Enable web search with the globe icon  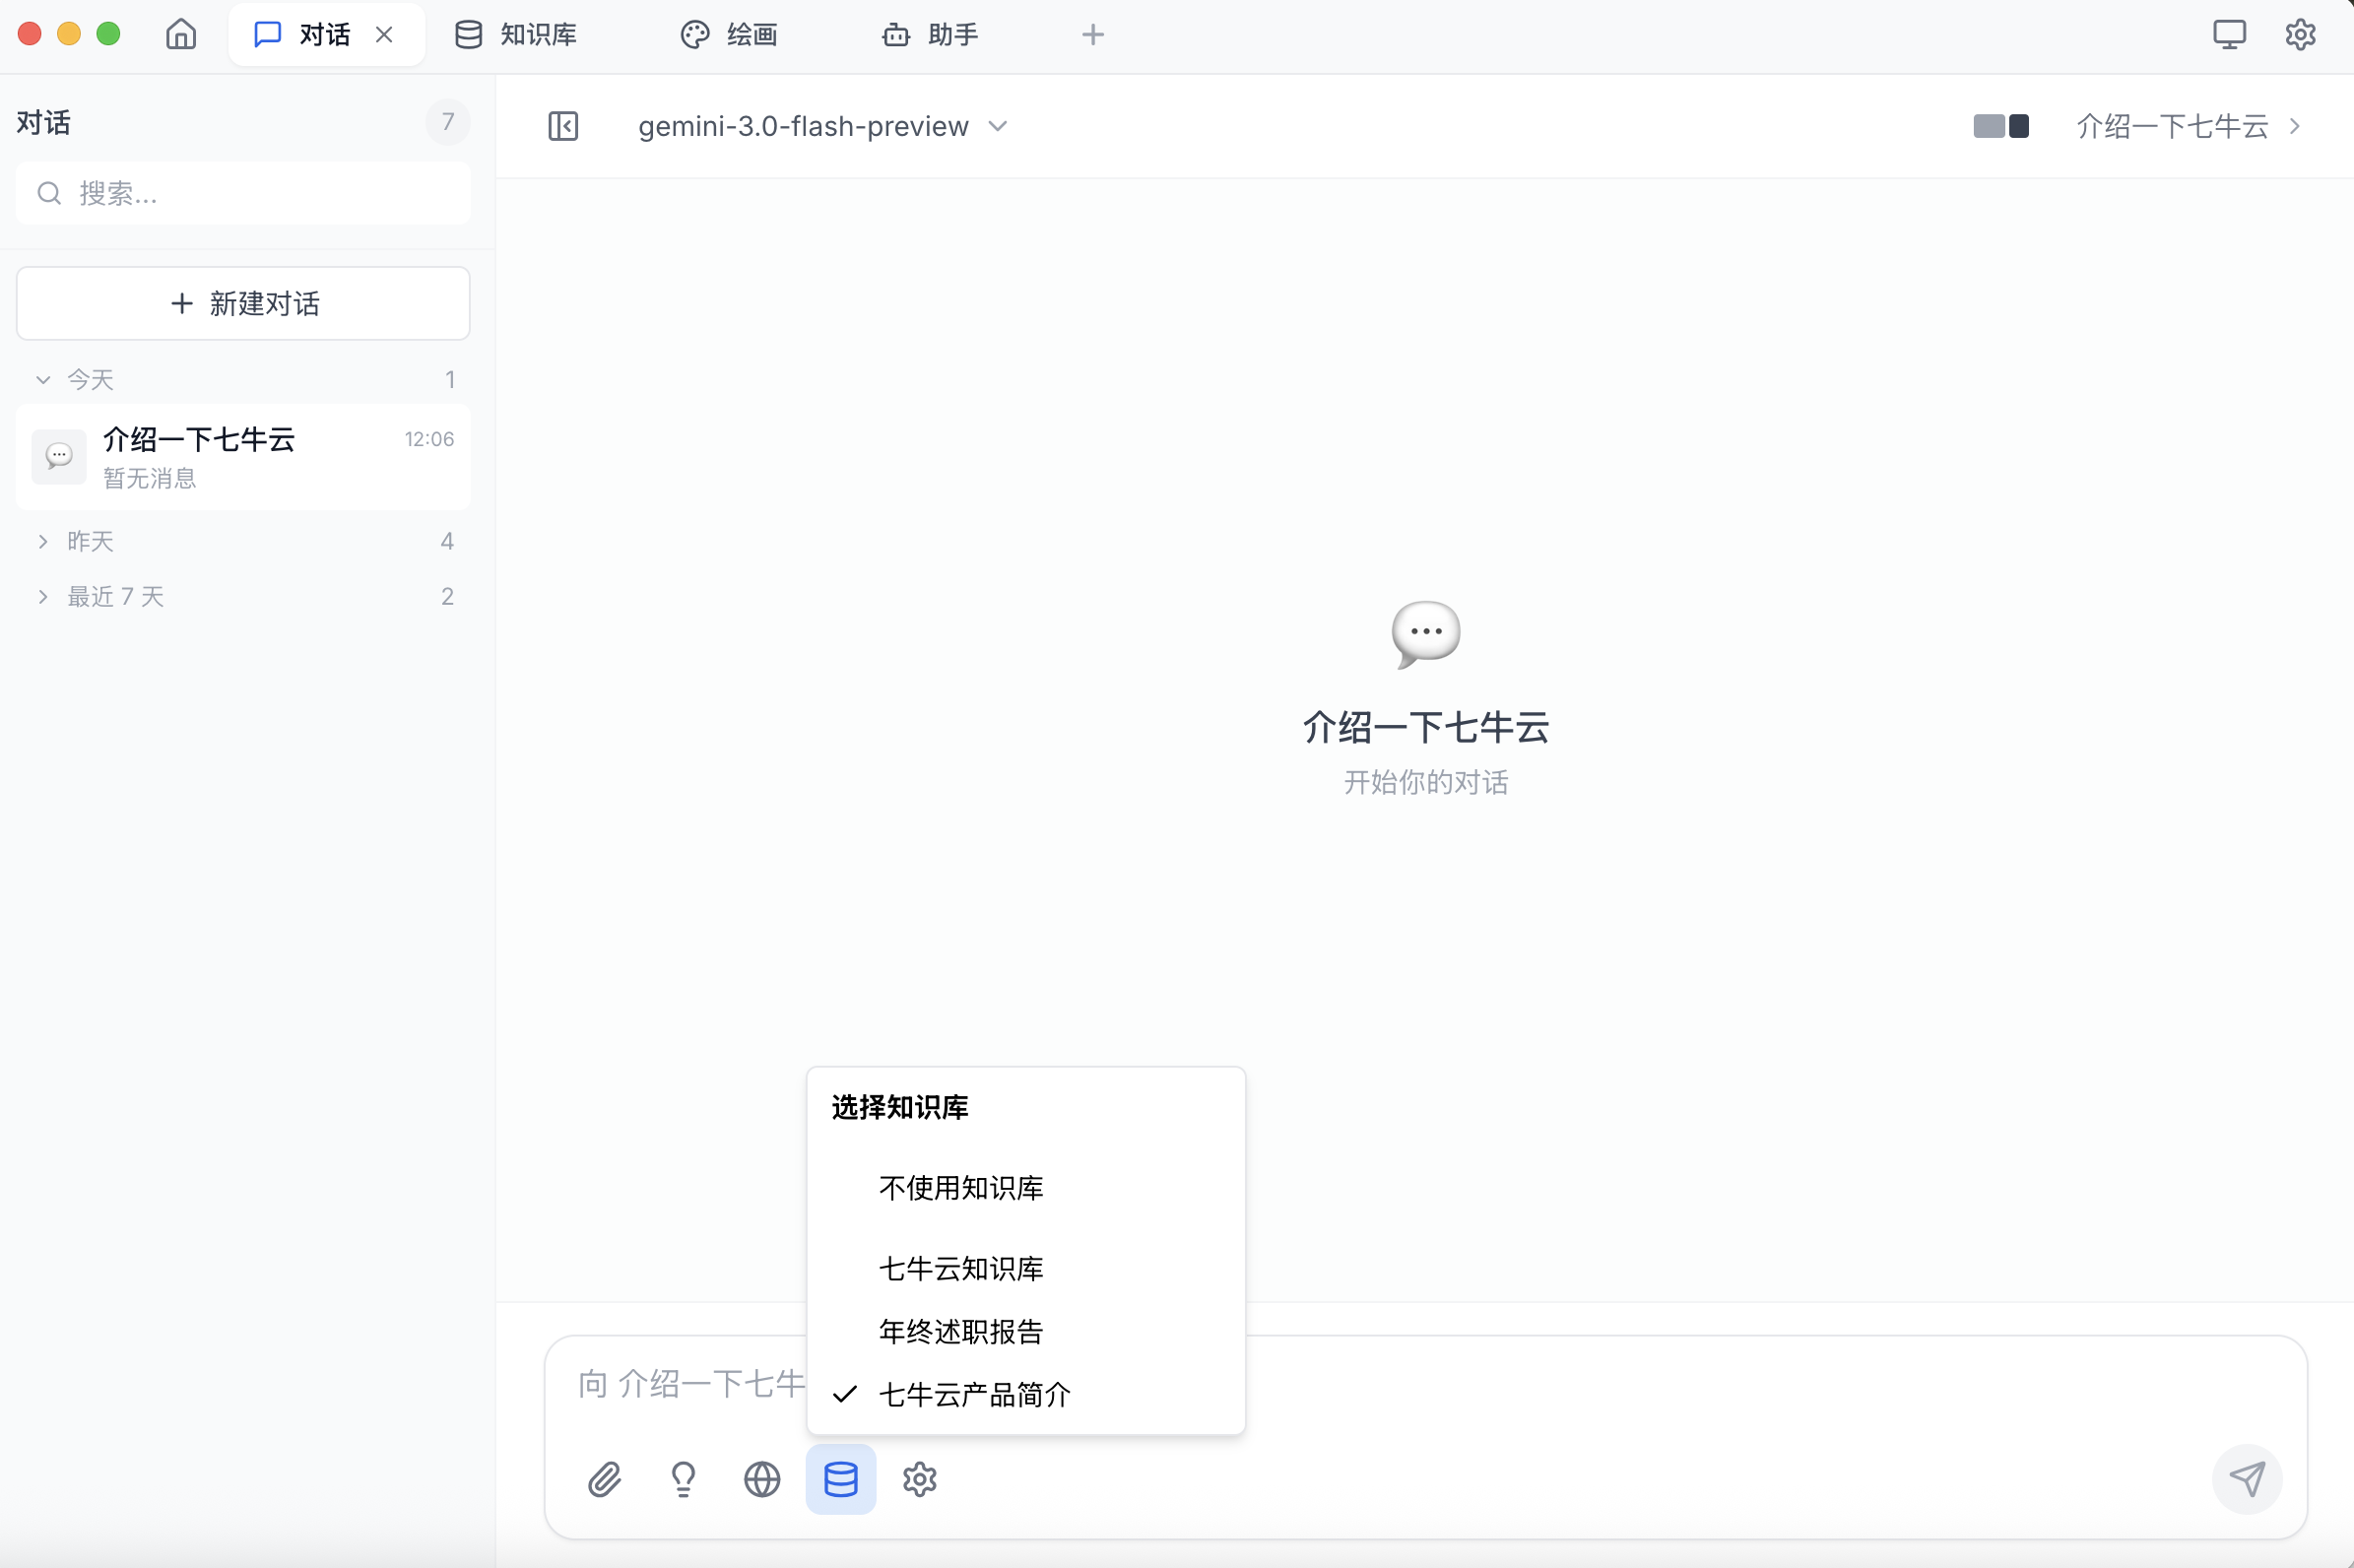point(761,1479)
